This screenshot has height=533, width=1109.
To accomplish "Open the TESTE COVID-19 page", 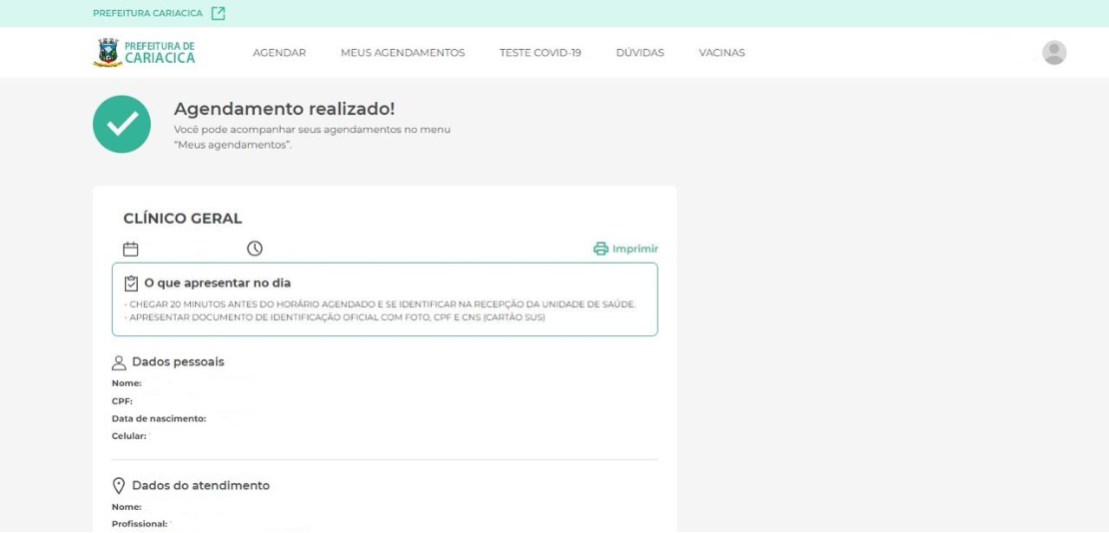I will pyautogui.click(x=540, y=53).
